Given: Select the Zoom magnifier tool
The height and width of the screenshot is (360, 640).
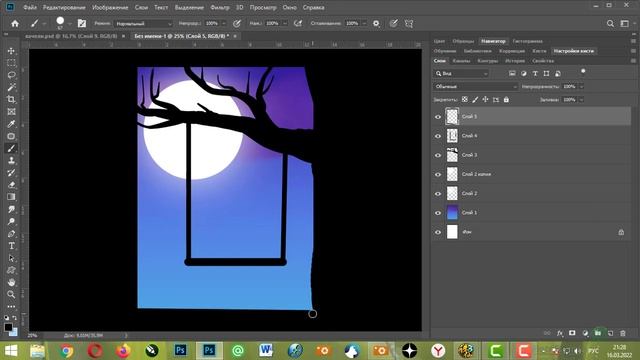Looking at the screenshot, I should (x=11, y=294).
